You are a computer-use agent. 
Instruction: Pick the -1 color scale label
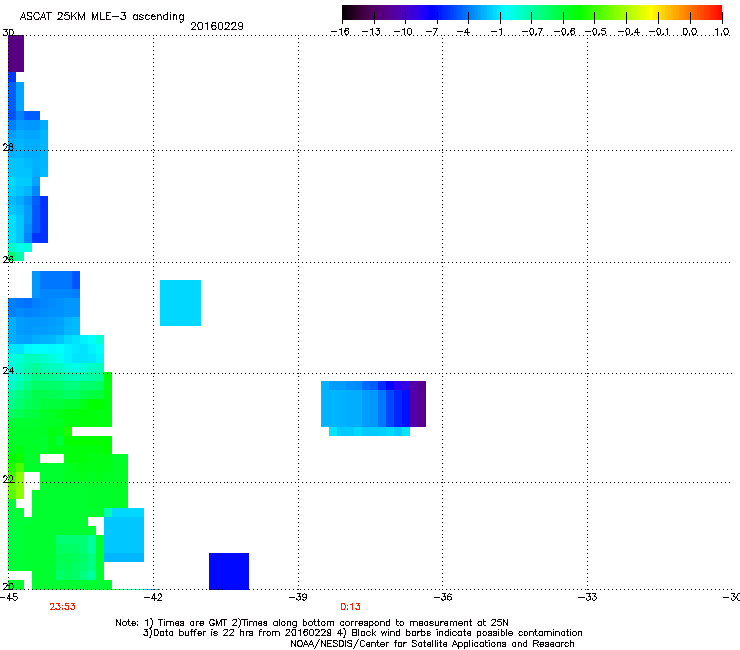point(496,32)
